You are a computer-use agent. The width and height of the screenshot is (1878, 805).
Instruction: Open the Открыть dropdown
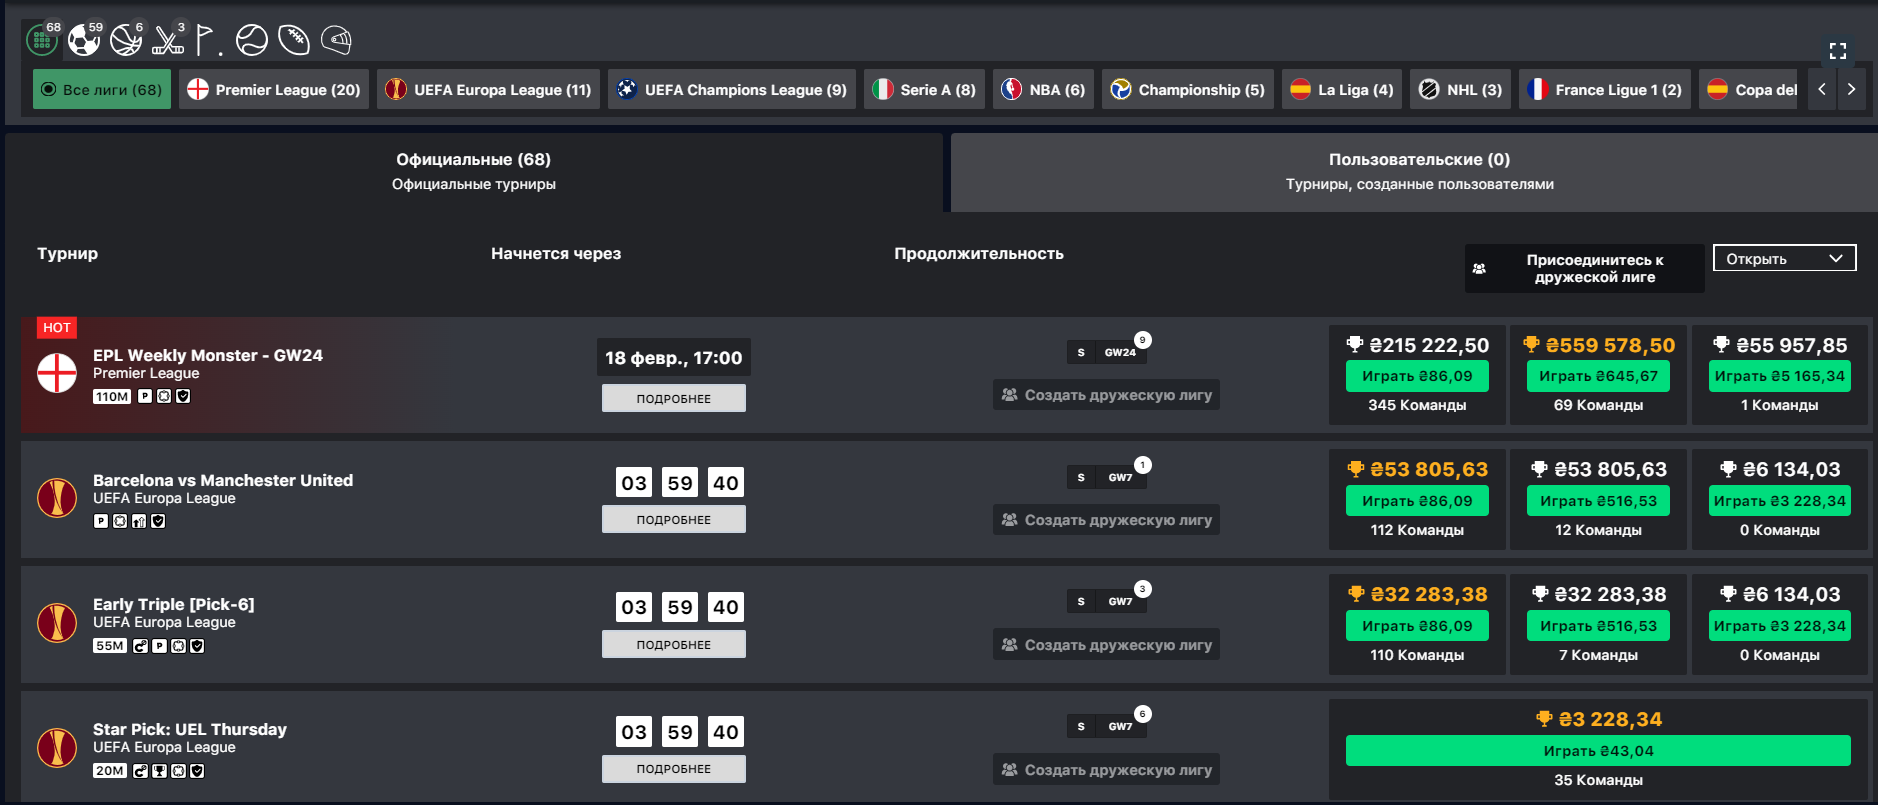click(1785, 258)
